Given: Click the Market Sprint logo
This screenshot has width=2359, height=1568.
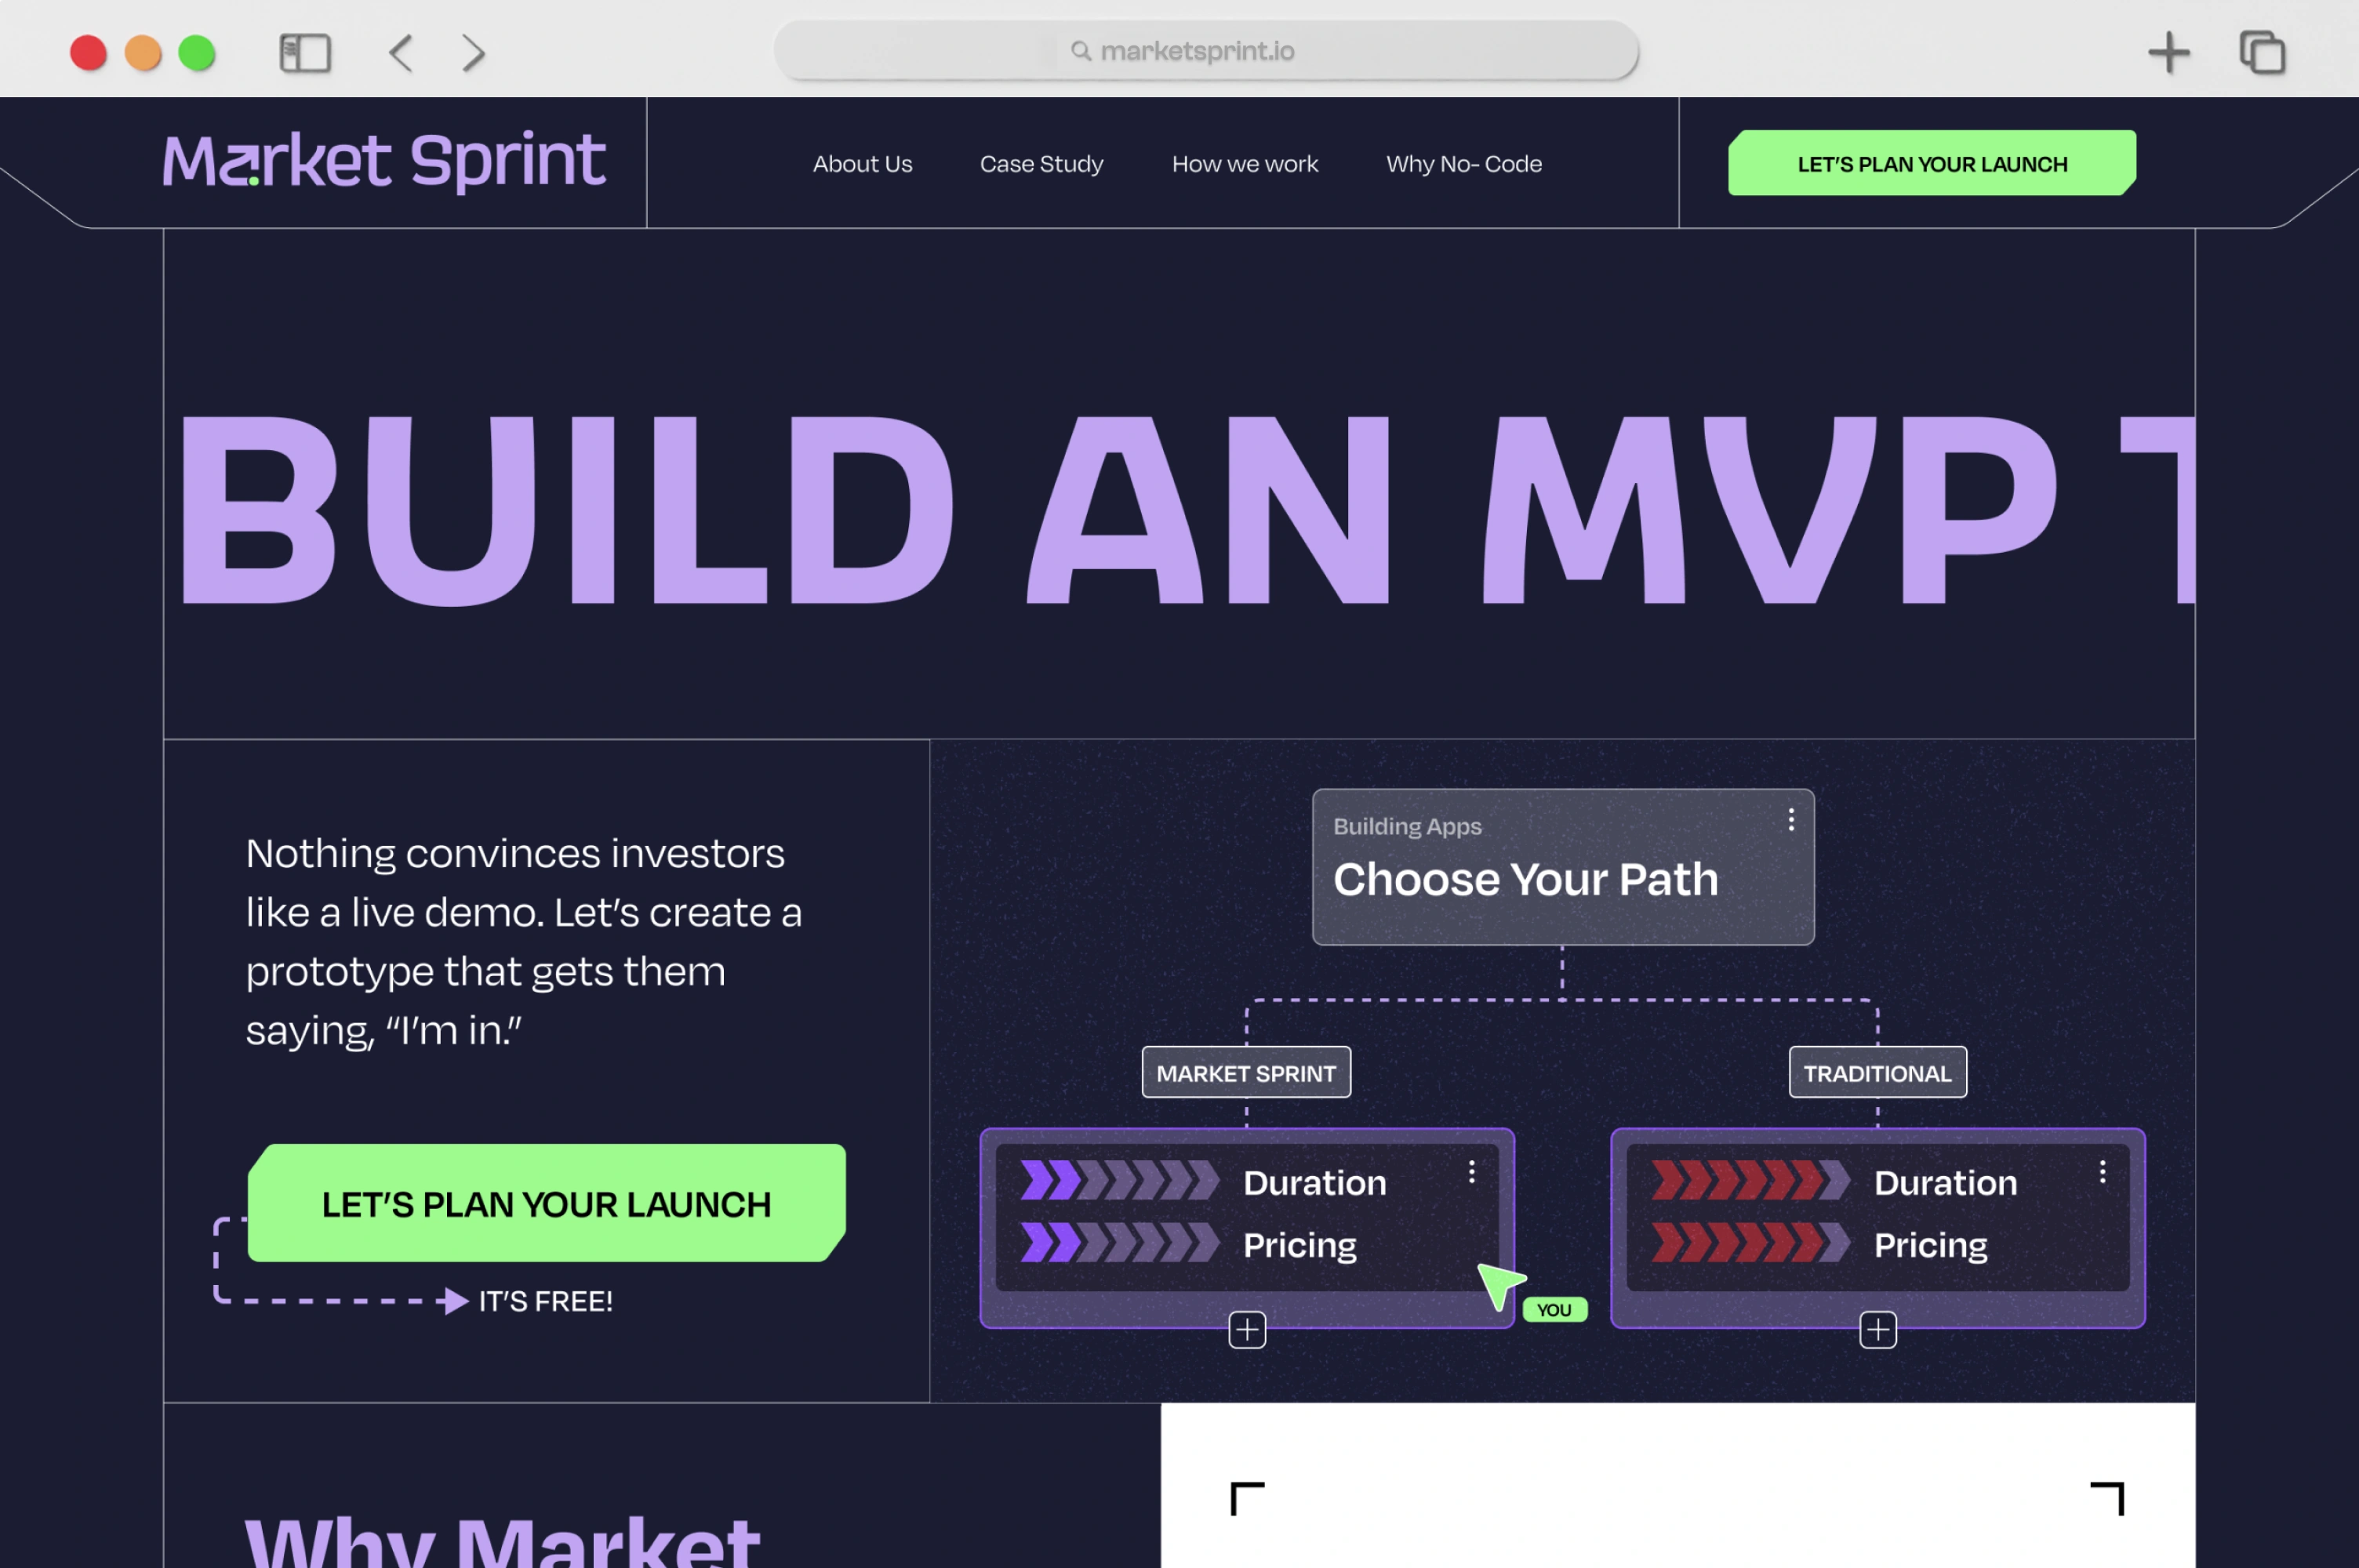Looking at the screenshot, I should click(x=384, y=161).
